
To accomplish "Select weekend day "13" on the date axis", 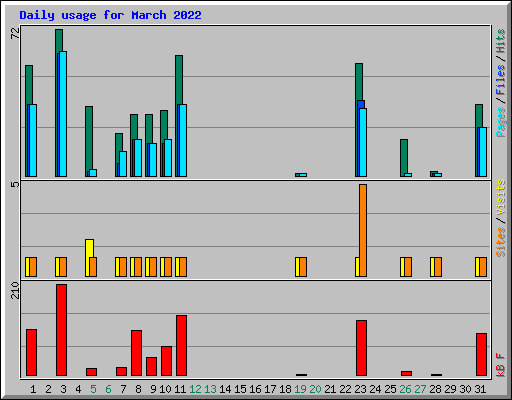I will [x=210, y=389].
